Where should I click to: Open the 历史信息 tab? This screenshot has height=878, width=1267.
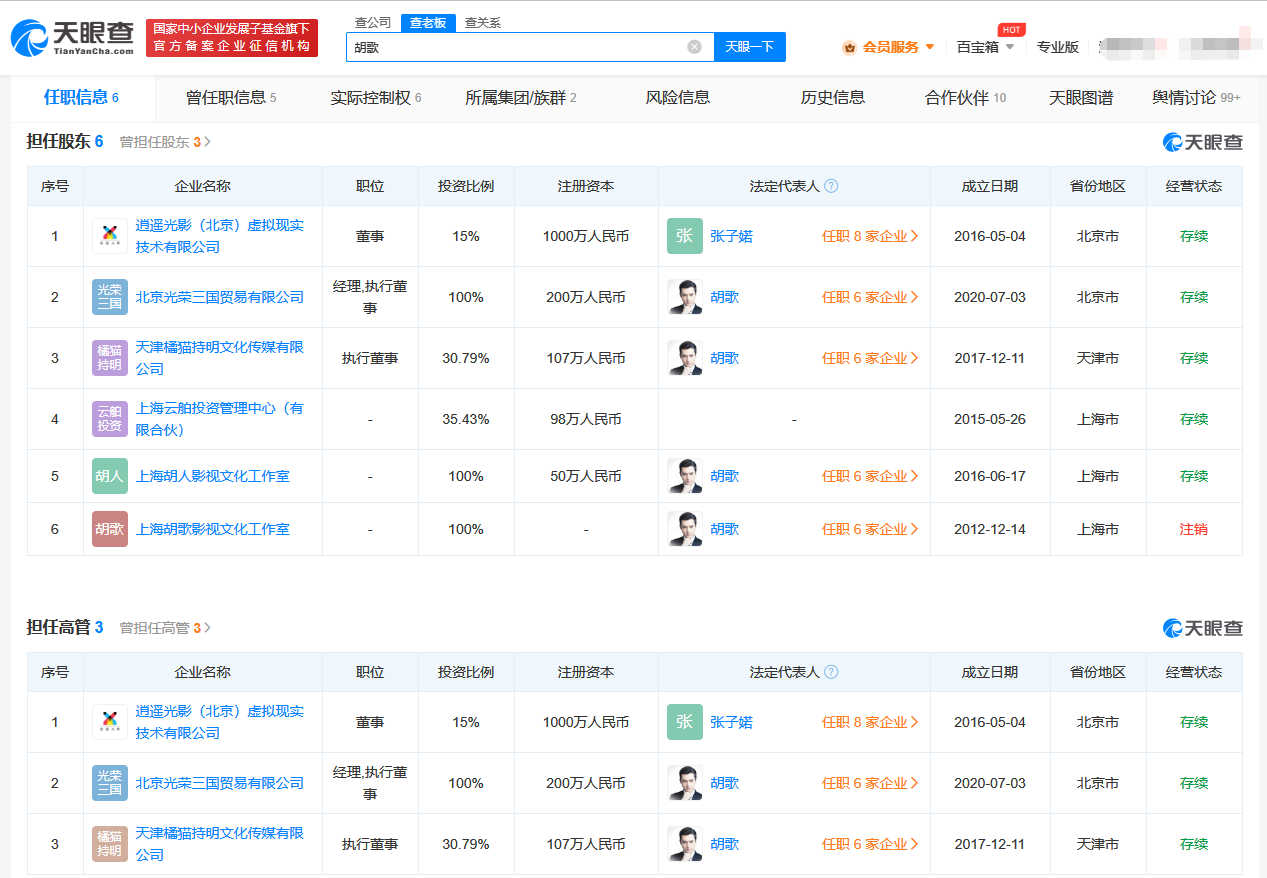tap(833, 98)
